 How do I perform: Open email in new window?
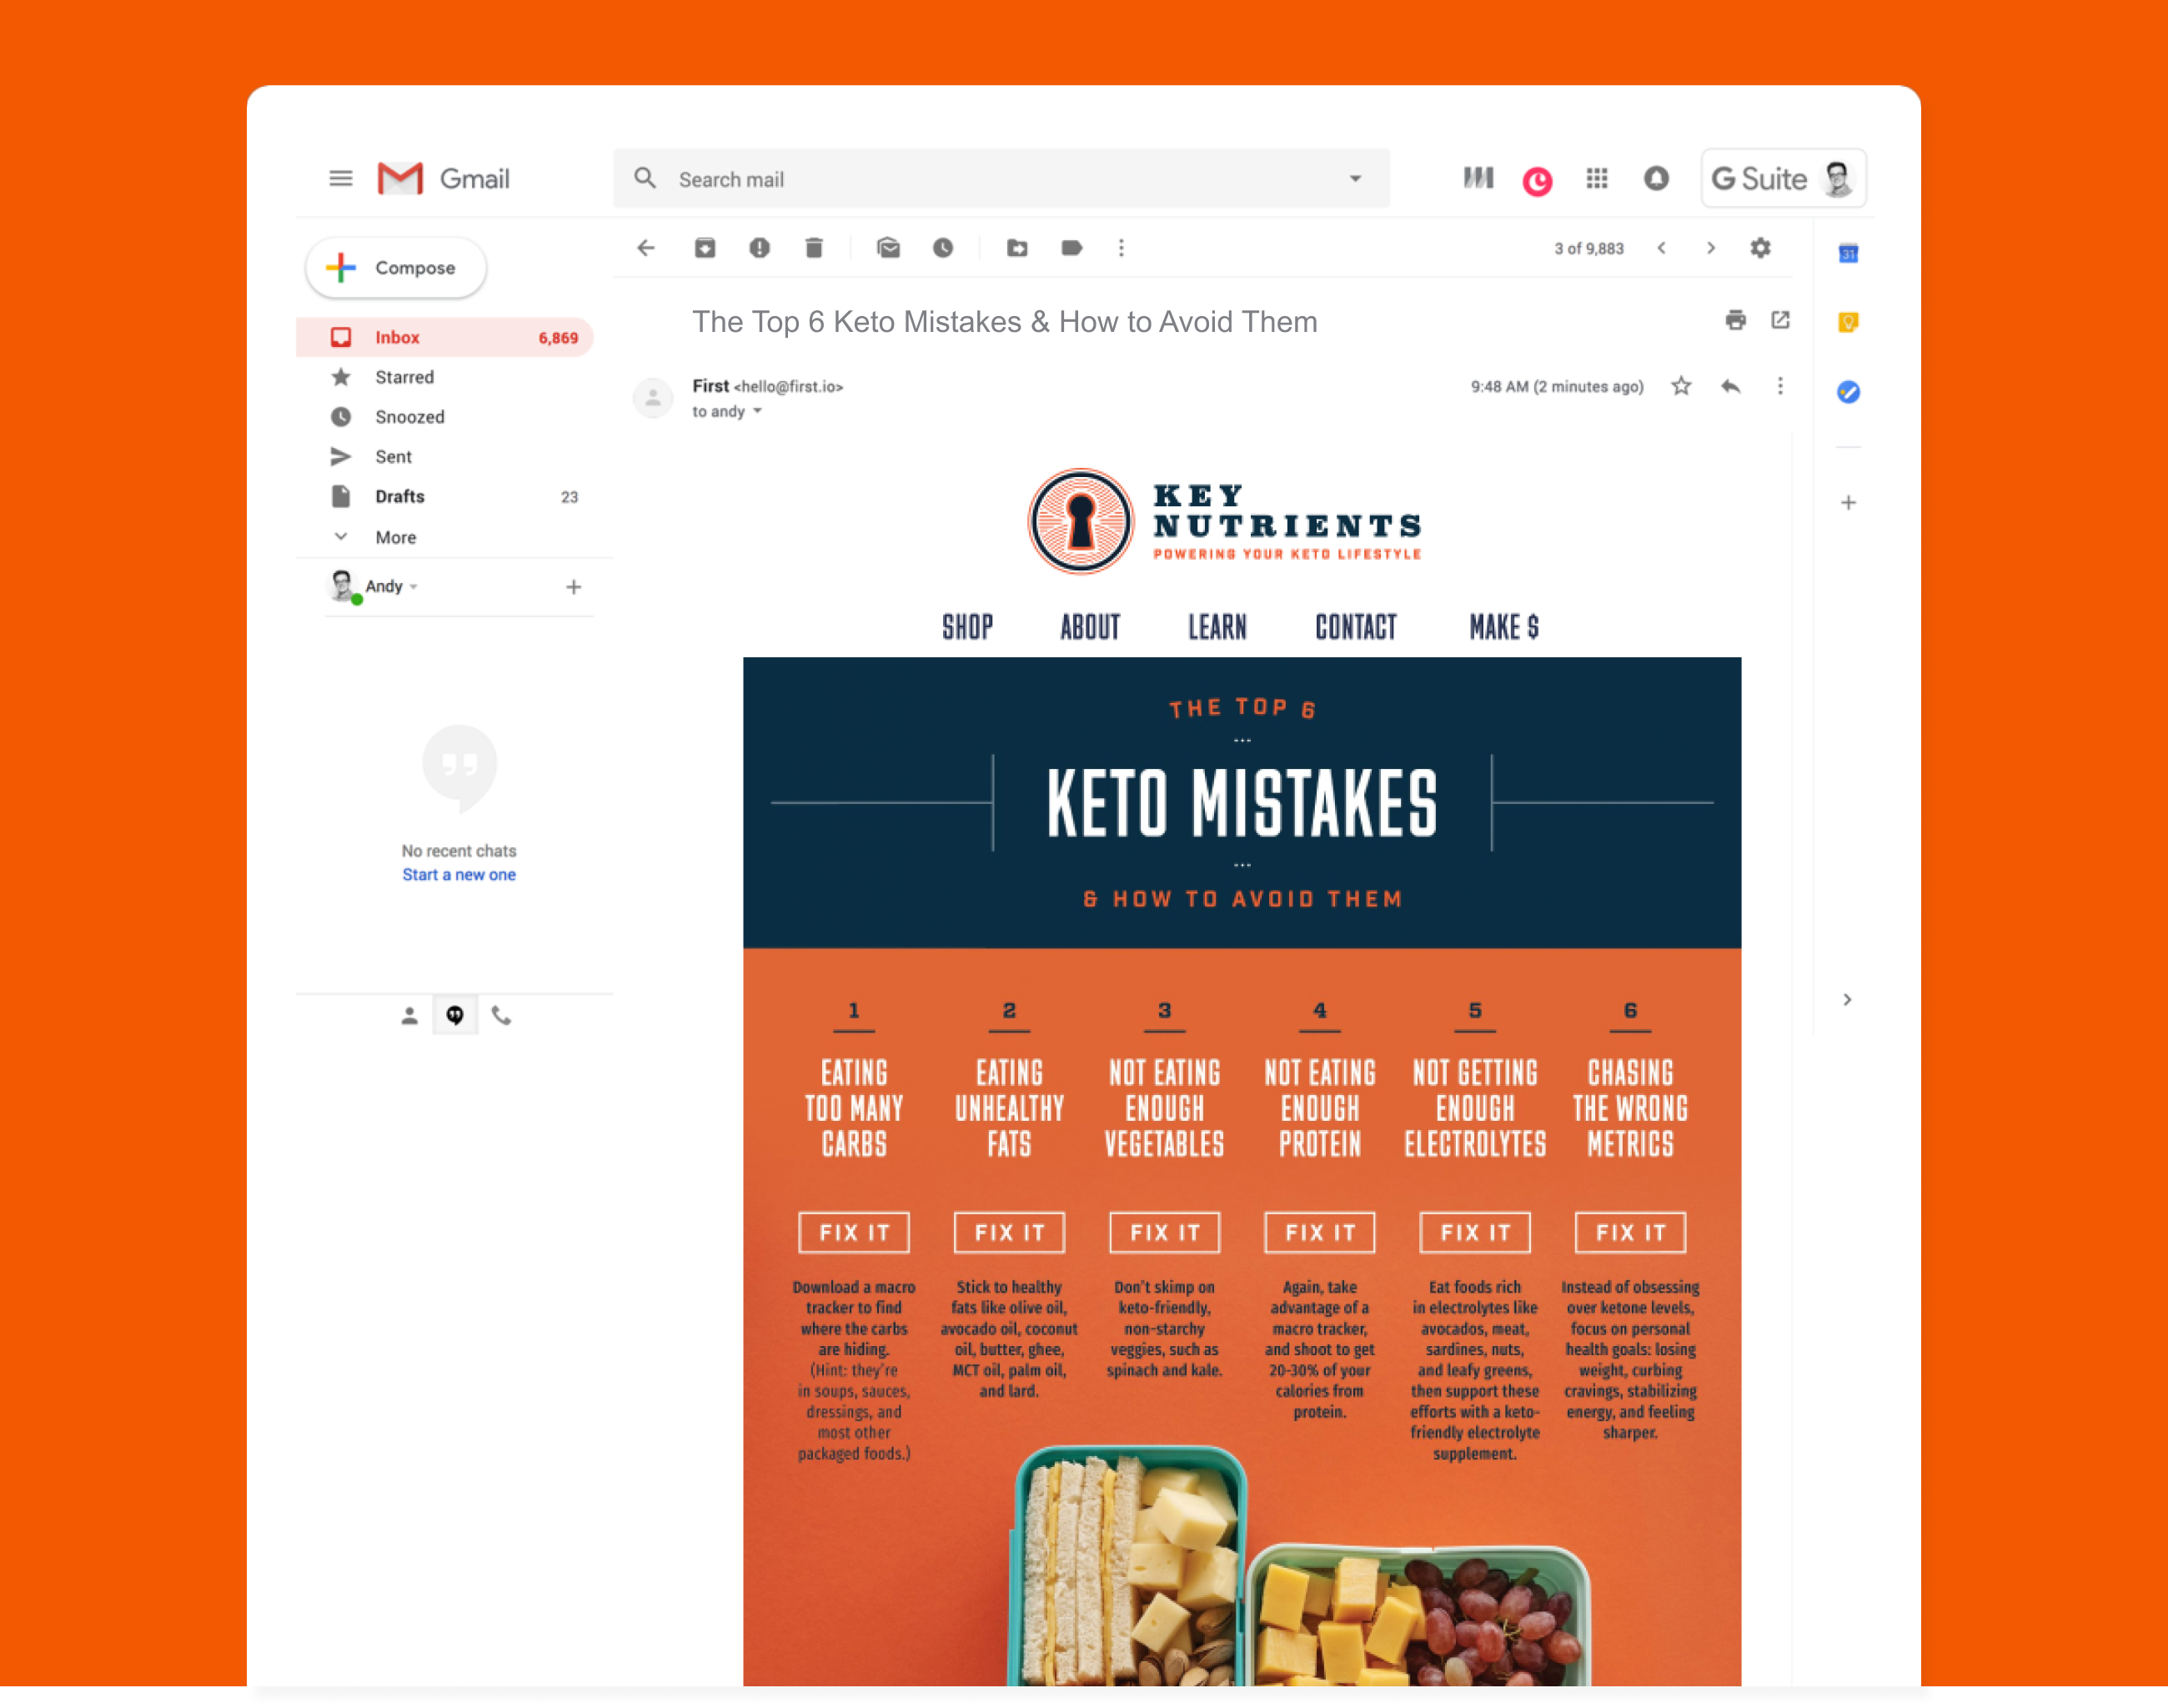(x=1780, y=320)
